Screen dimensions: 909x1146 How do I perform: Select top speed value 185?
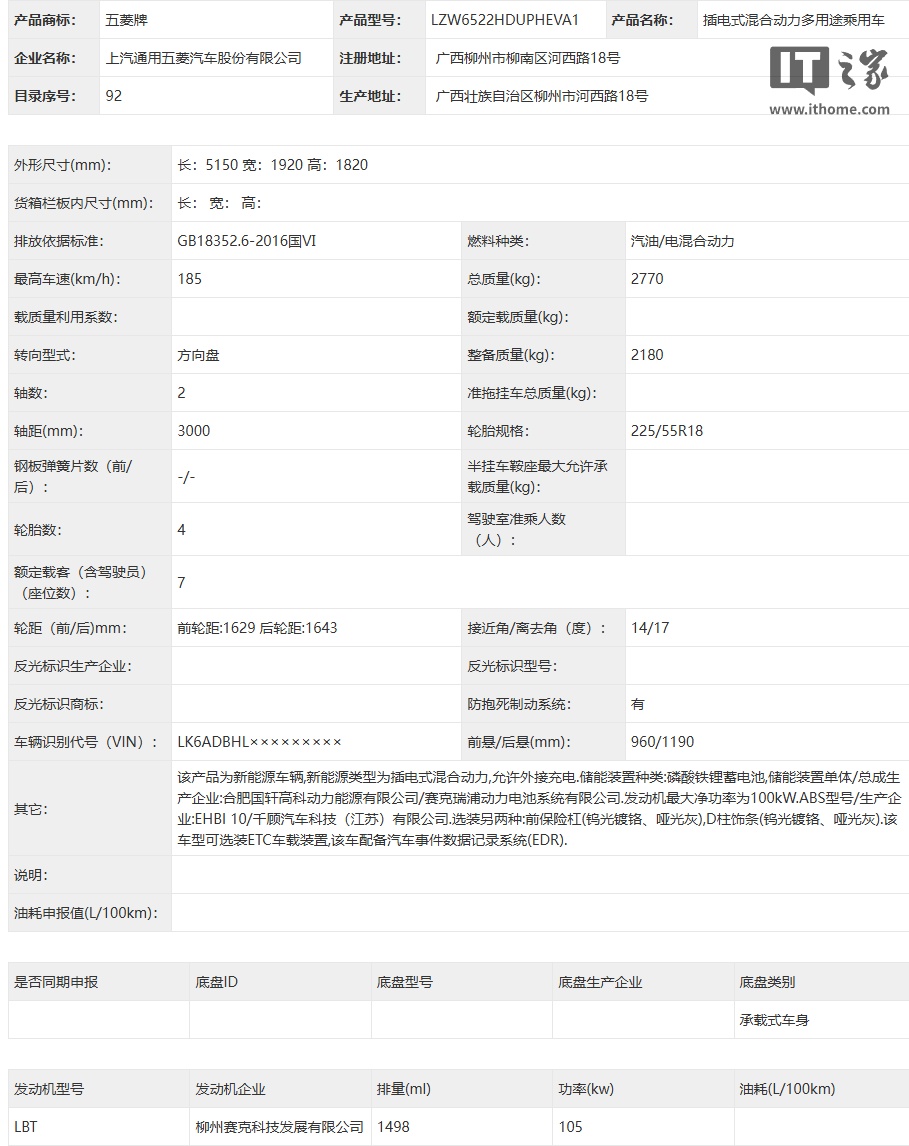click(x=189, y=278)
